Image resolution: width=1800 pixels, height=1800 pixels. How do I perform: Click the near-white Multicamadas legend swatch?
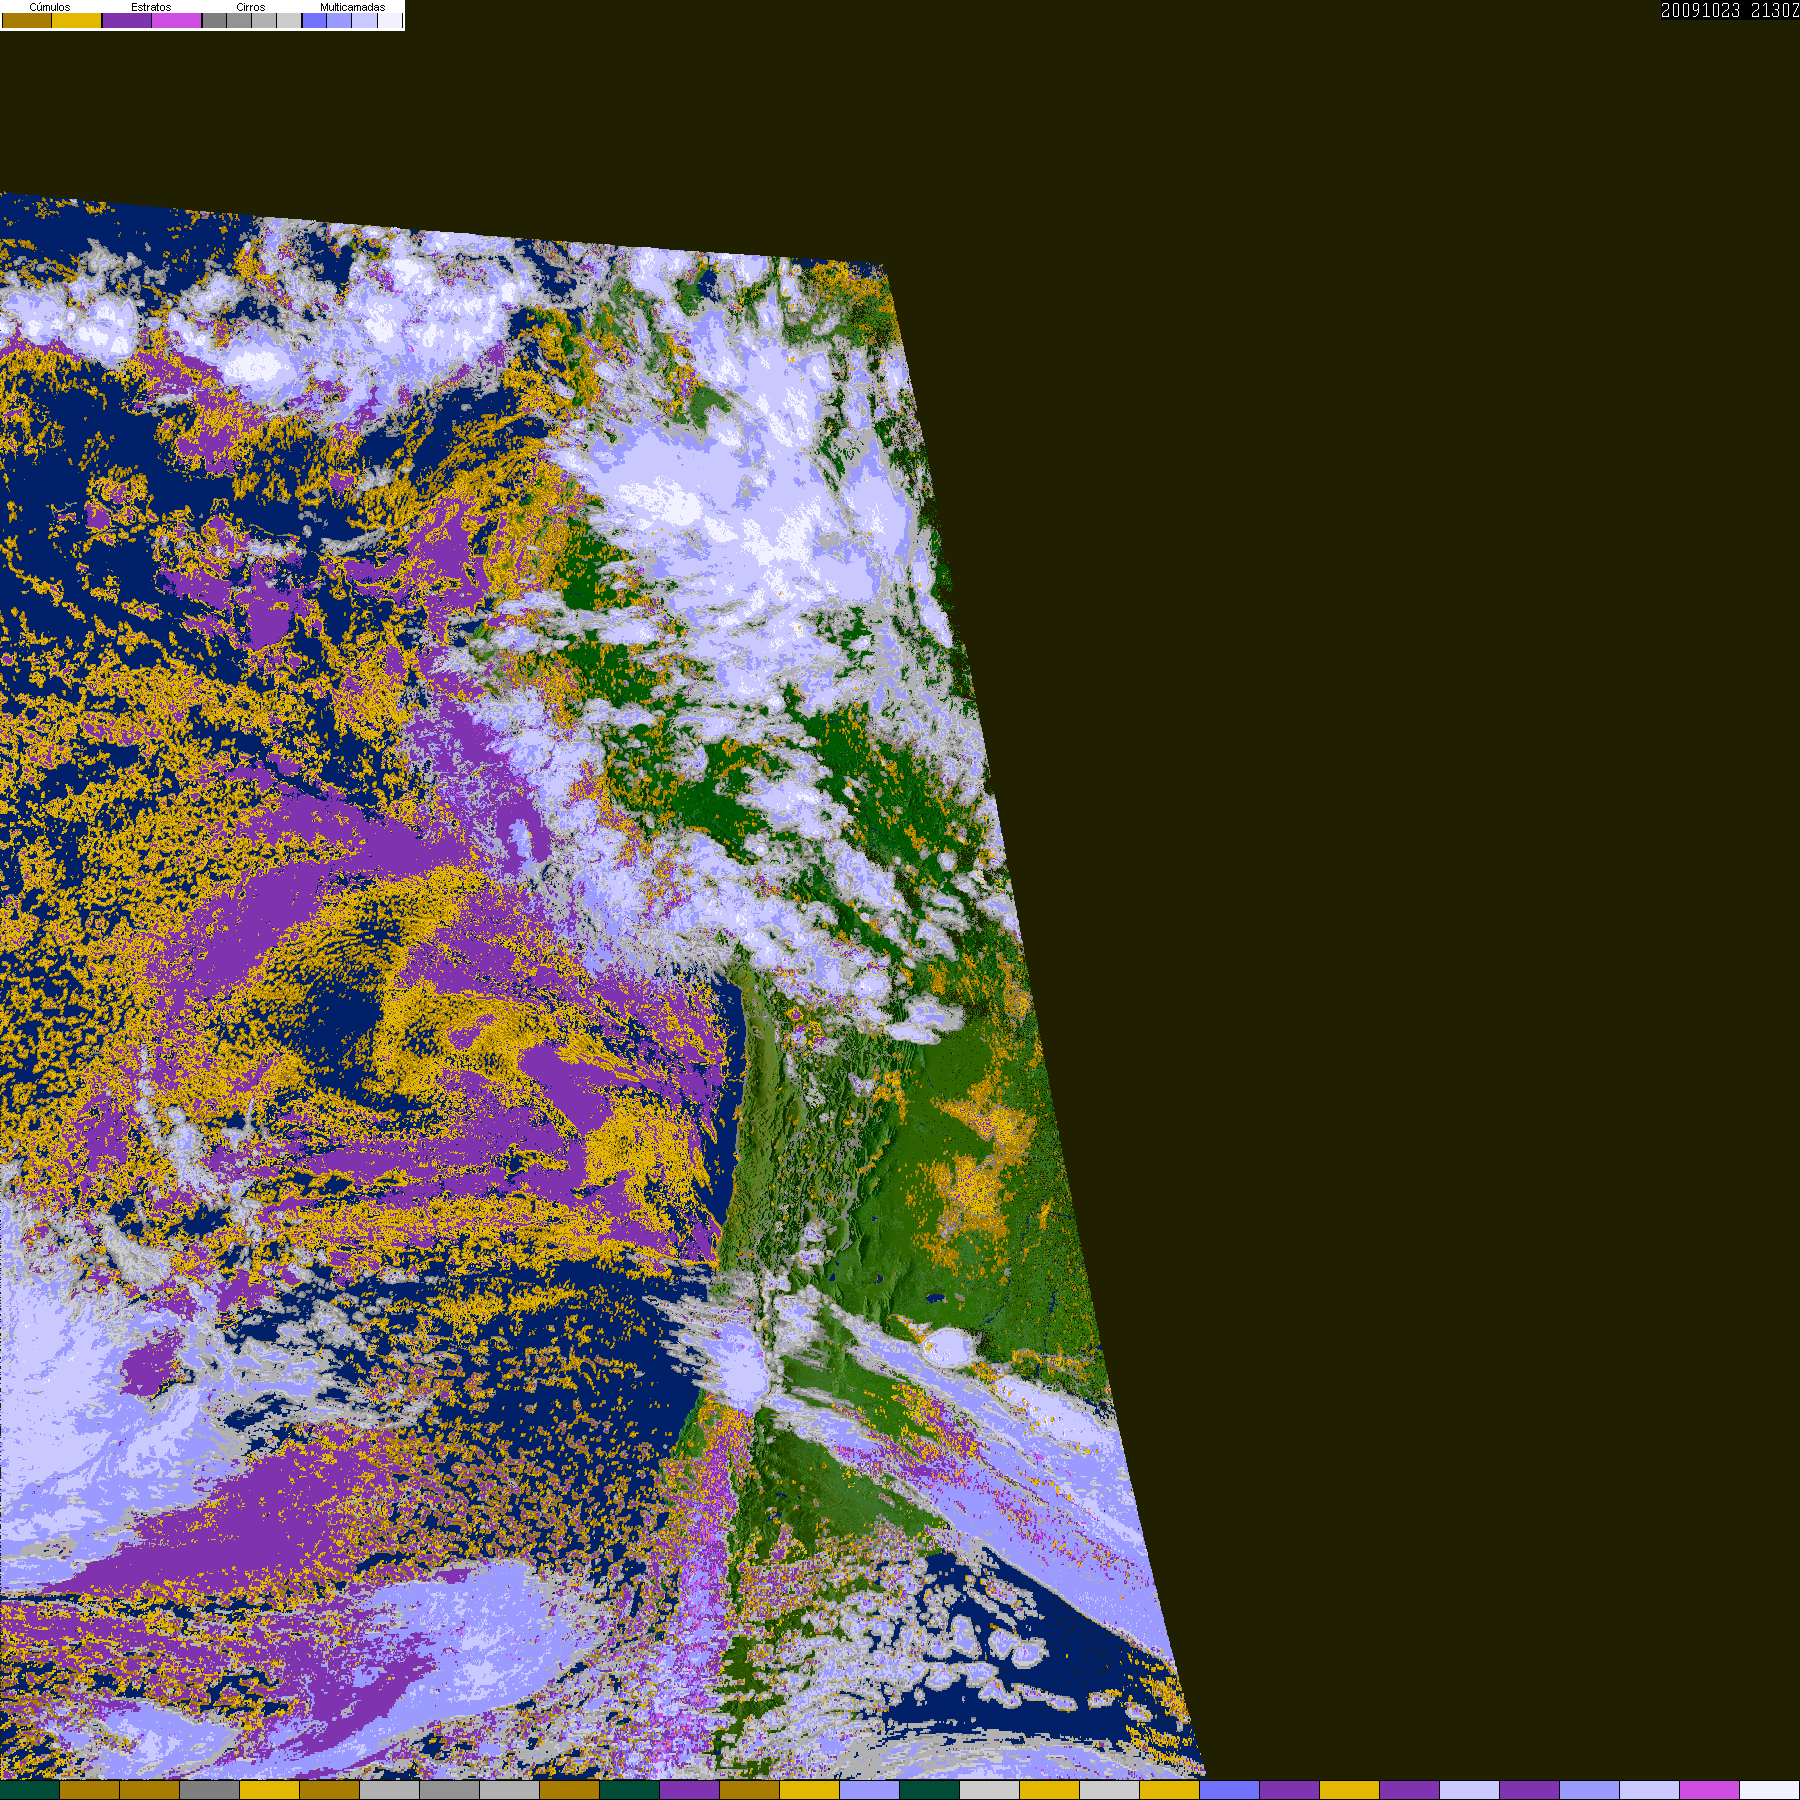tap(390, 20)
